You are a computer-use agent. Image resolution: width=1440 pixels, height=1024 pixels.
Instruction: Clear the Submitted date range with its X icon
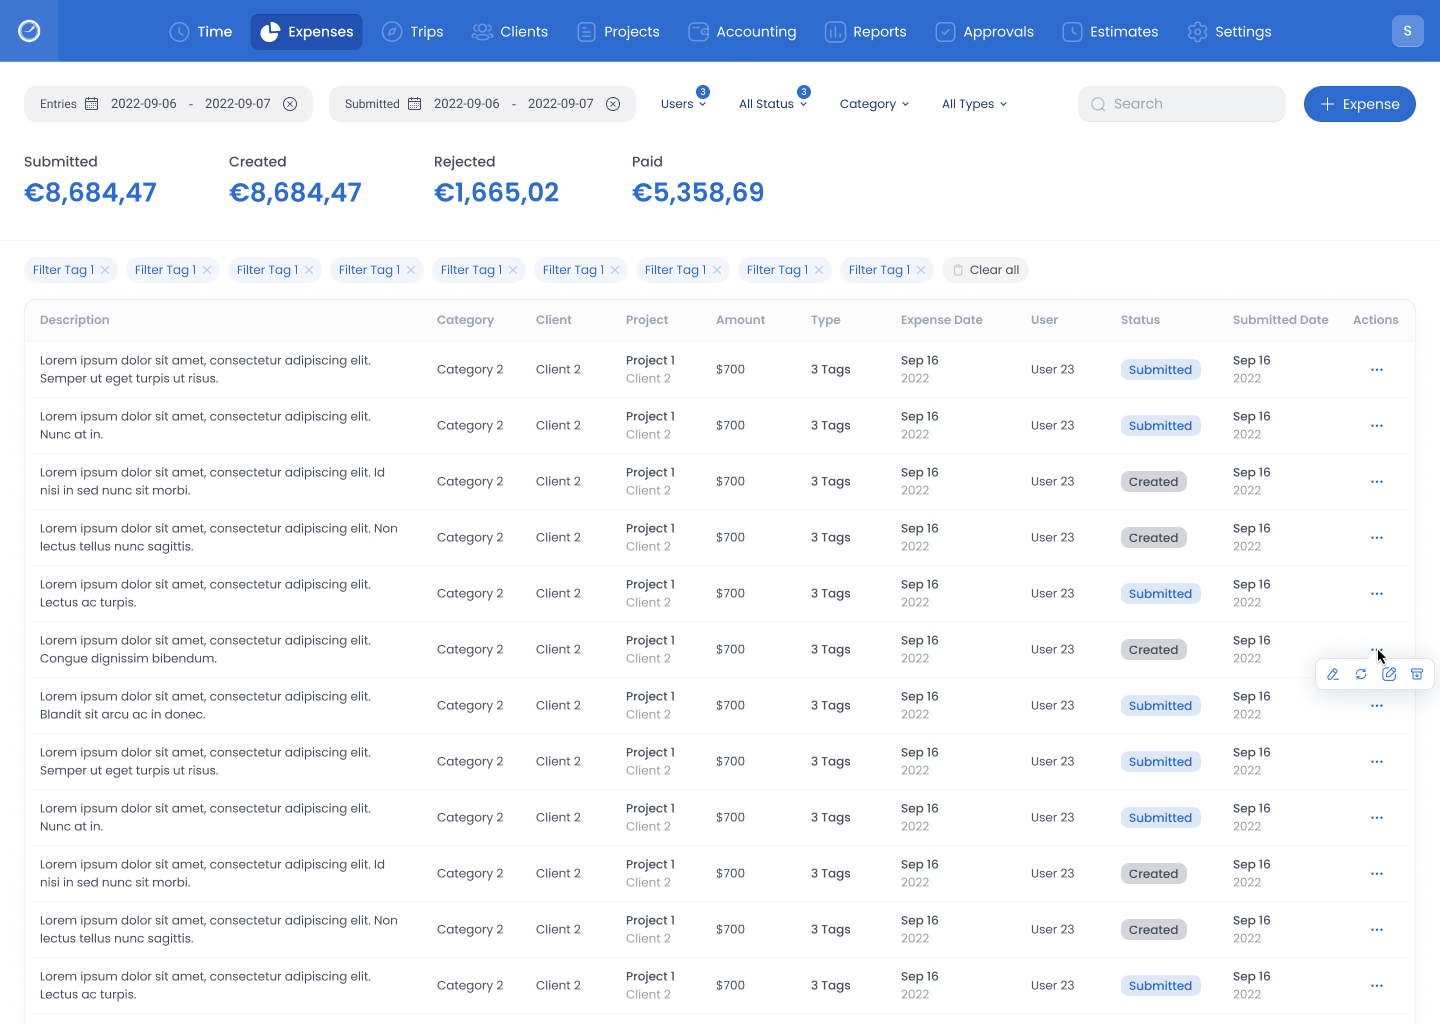tap(613, 104)
